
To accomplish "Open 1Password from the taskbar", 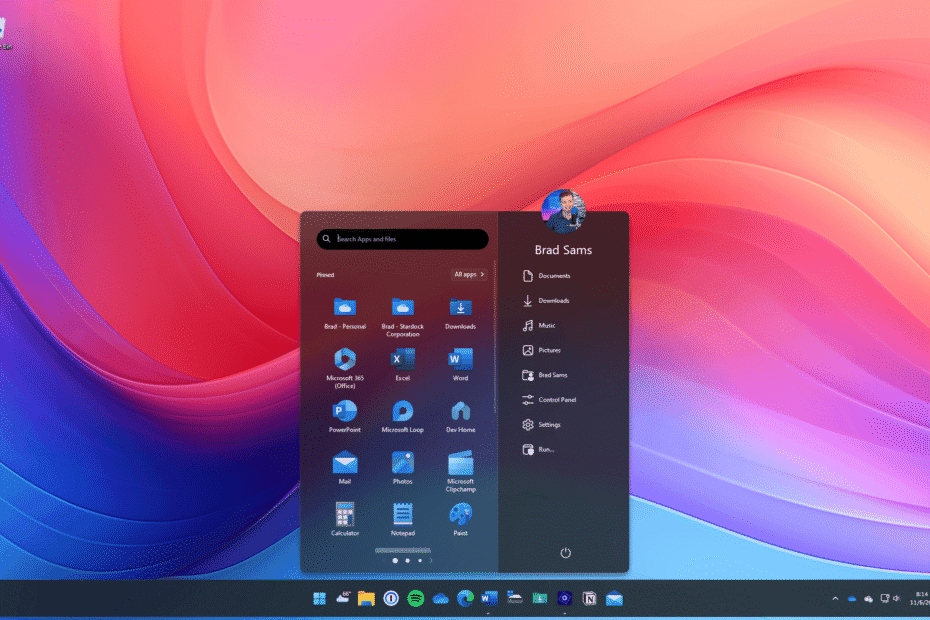I will point(392,598).
